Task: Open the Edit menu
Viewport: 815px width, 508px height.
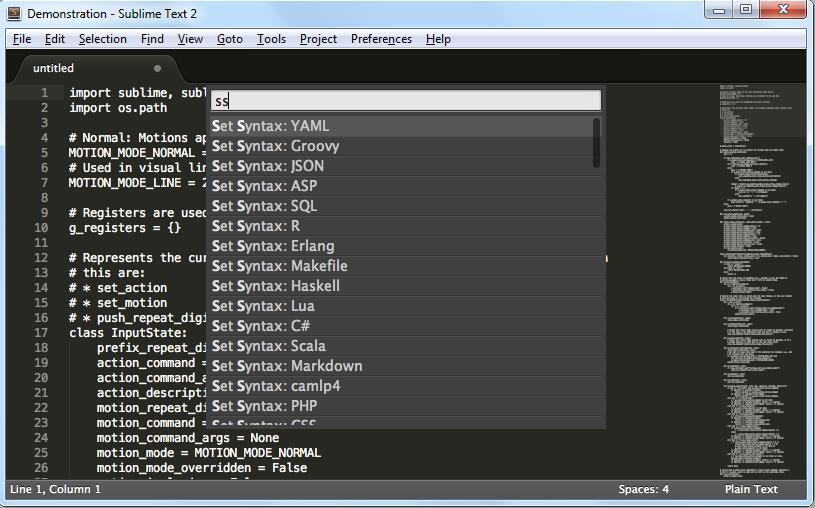Action: [x=55, y=39]
